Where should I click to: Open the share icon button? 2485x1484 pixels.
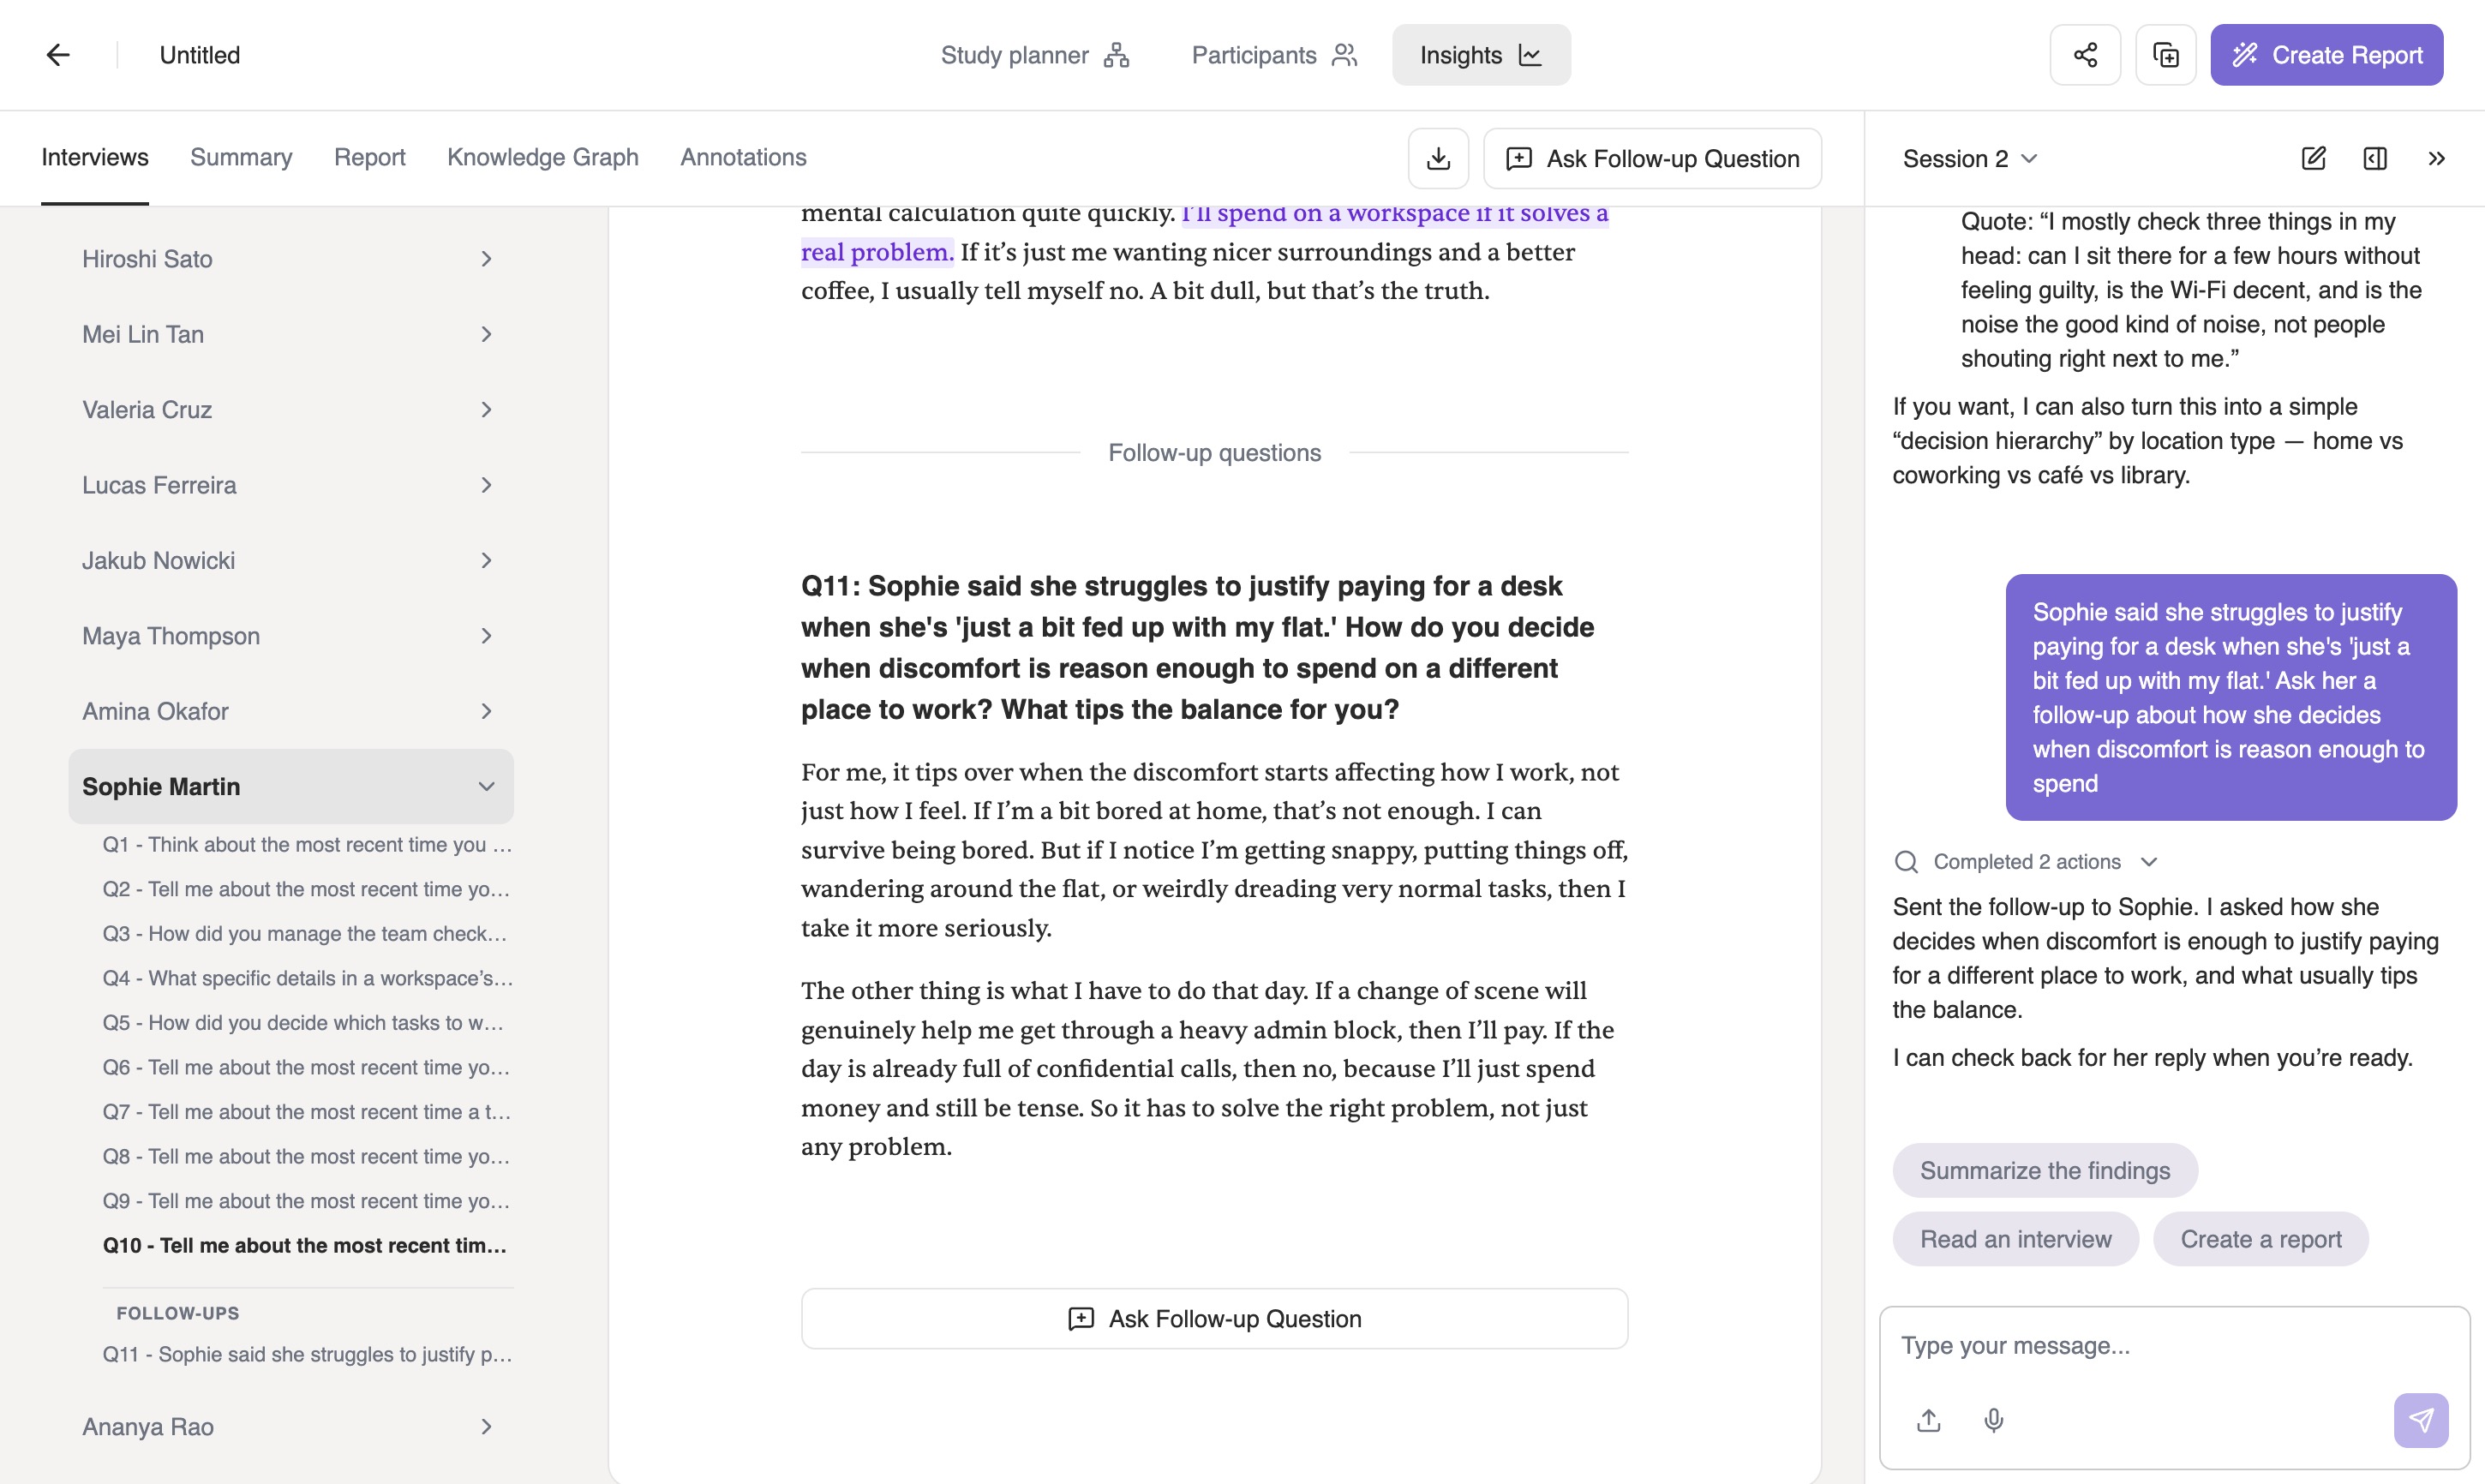pos(2085,55)
